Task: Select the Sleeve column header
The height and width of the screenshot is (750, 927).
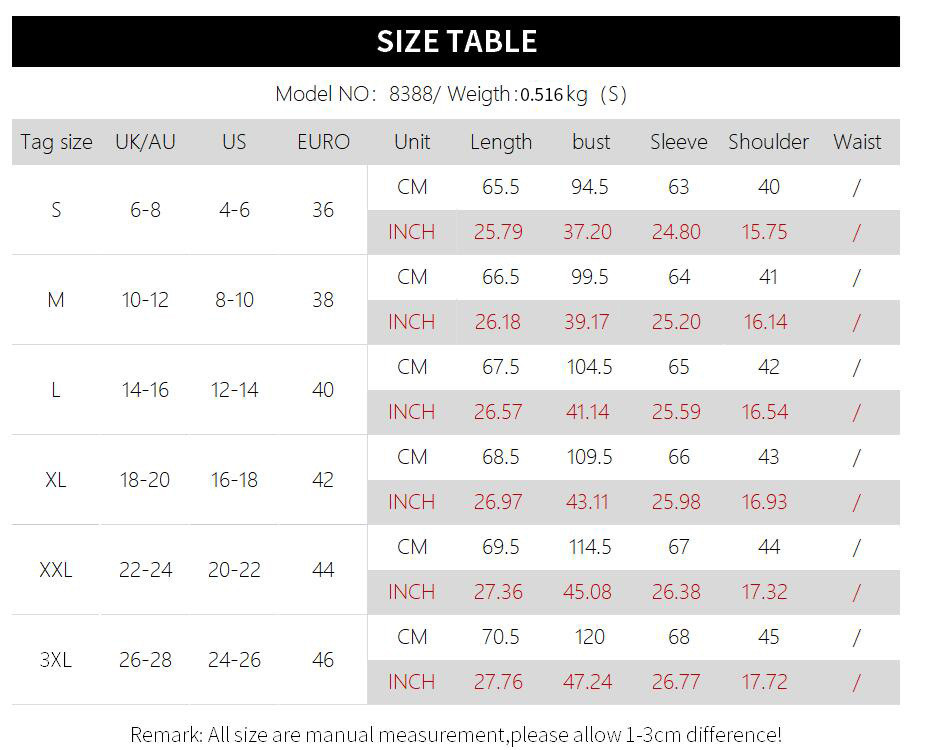Action: click(678, 142)
